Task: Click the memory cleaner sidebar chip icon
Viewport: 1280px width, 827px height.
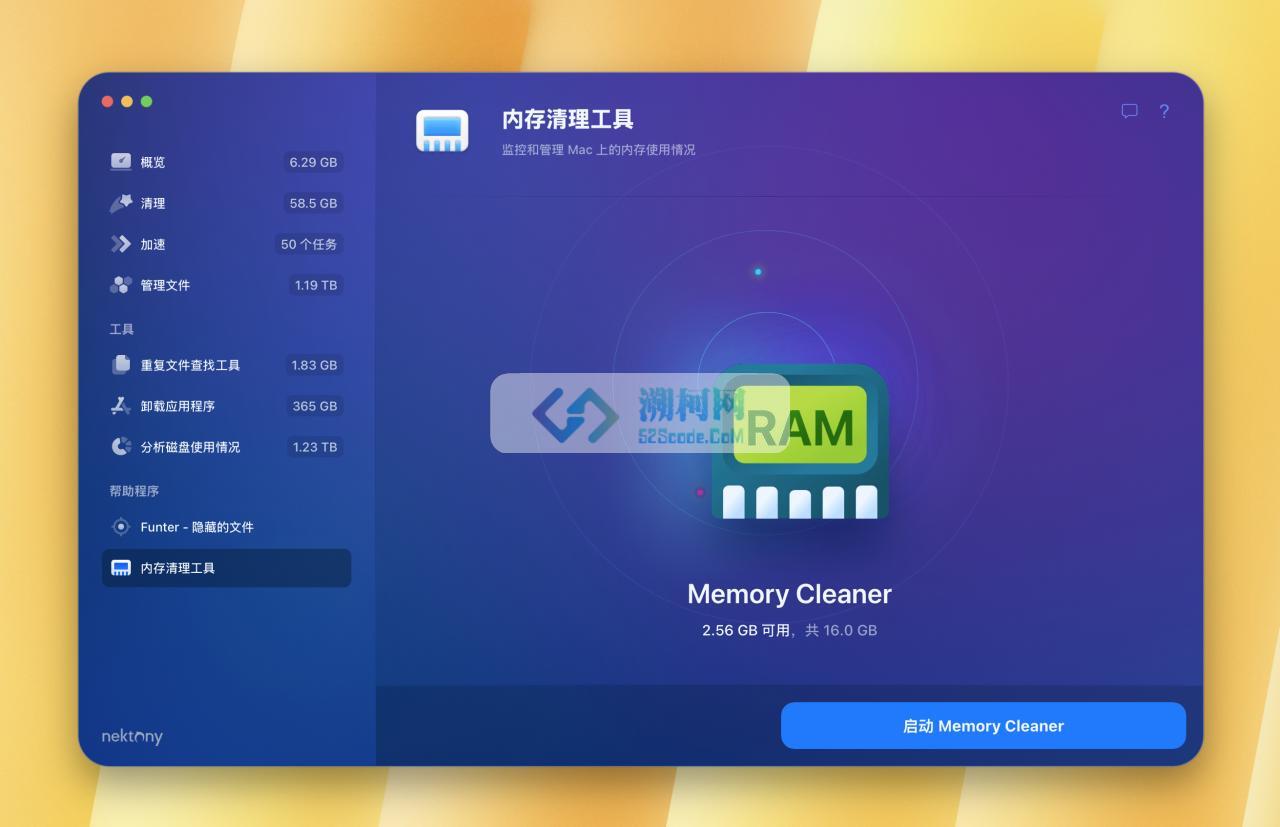Action: (x=121, y=568)
